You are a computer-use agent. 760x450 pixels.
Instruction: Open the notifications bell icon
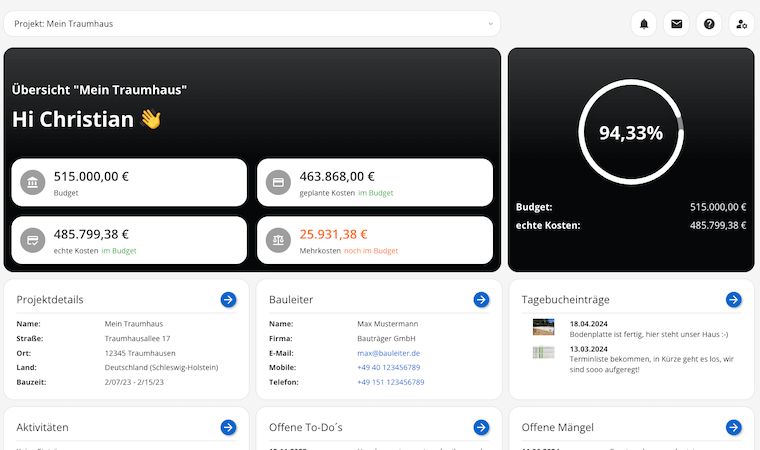tap(645, 24)
